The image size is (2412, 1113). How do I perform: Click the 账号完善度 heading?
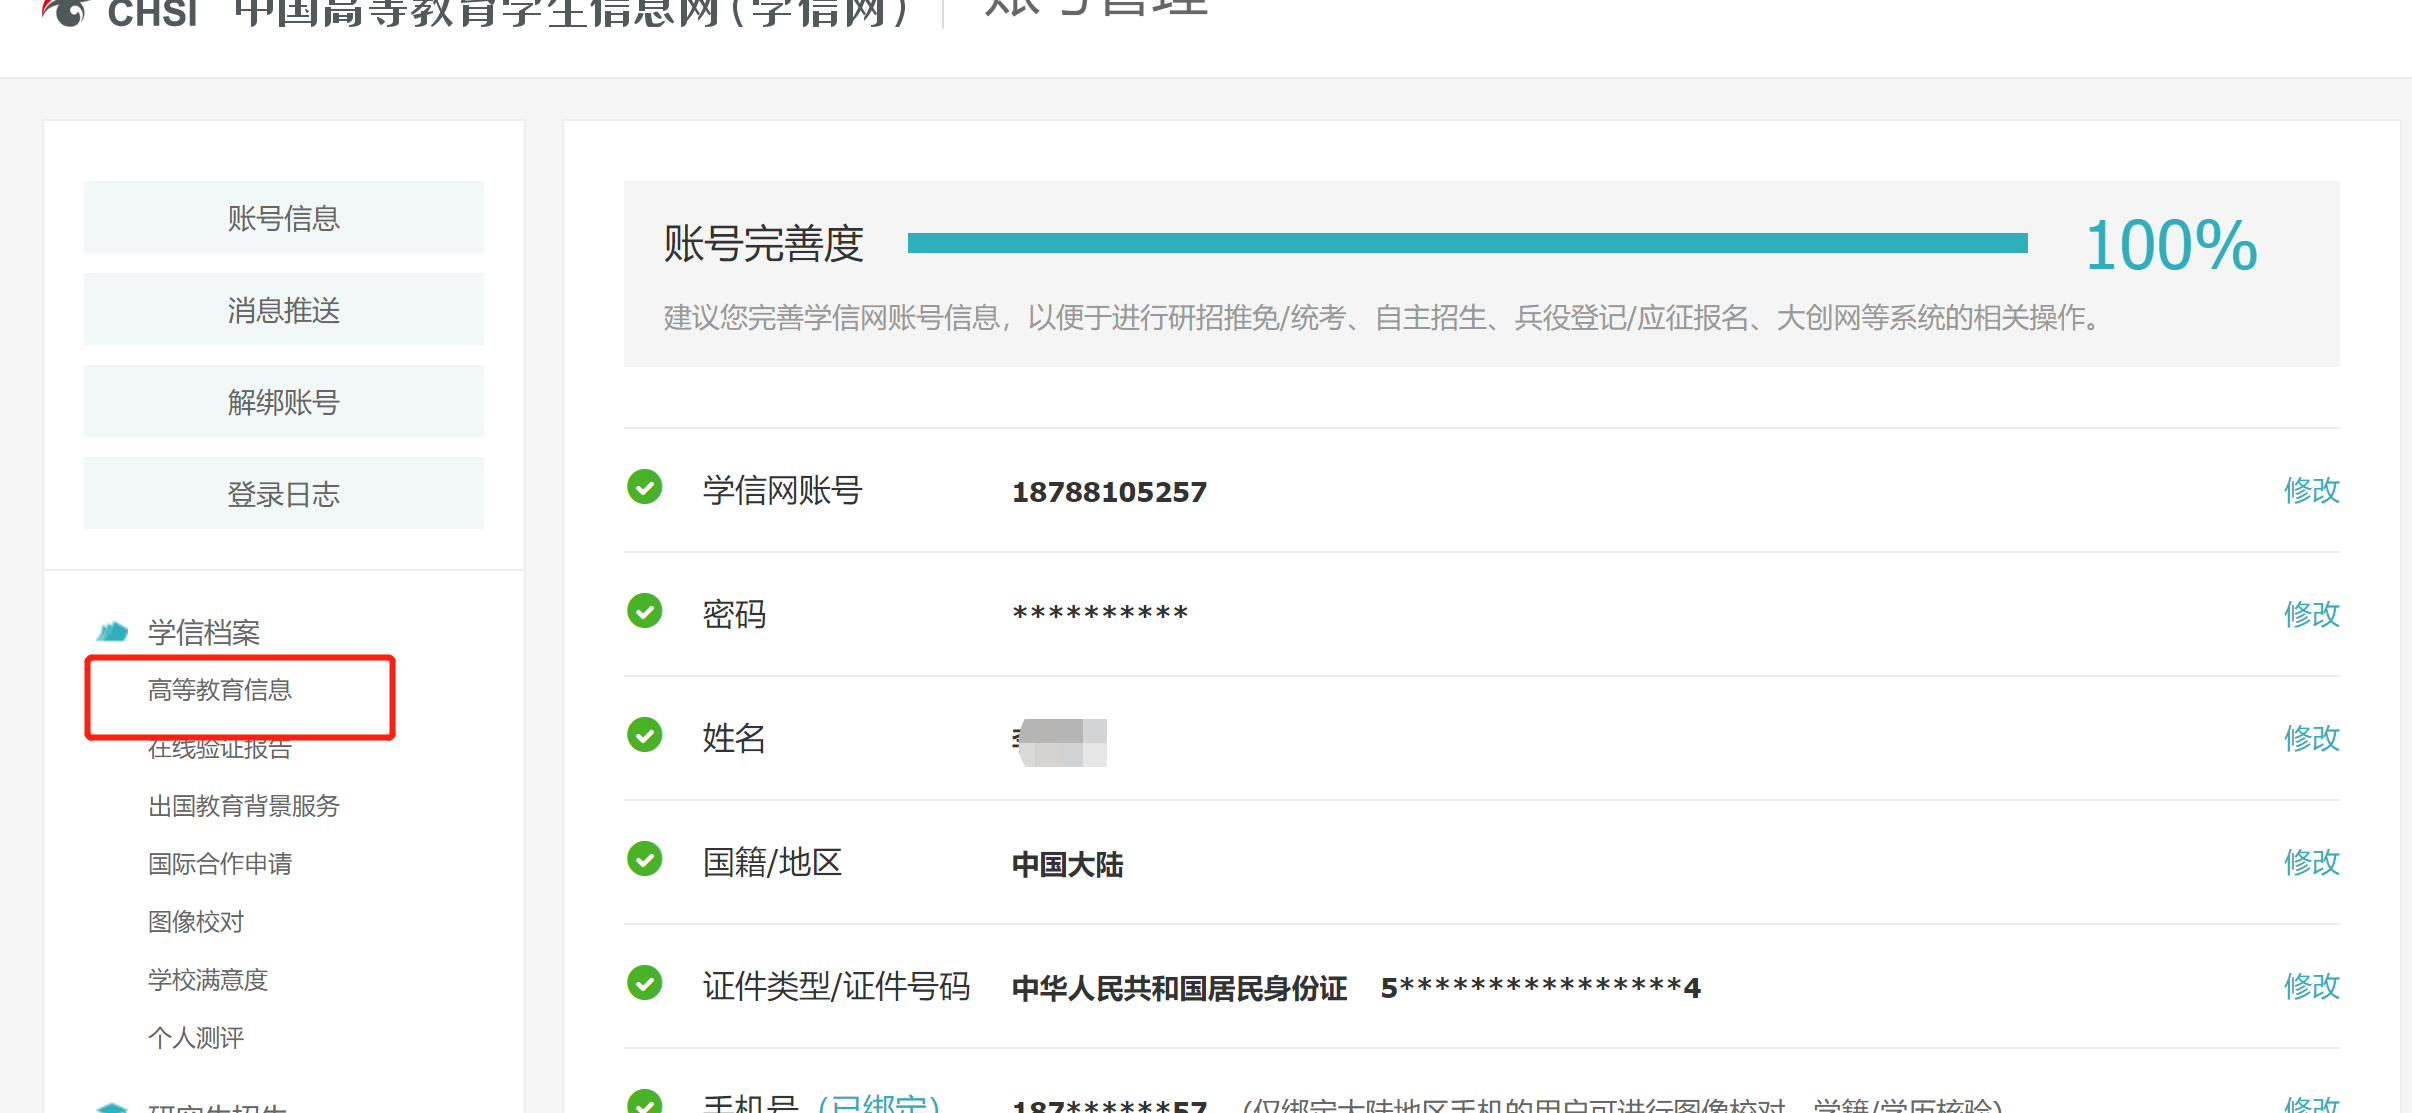763,244
